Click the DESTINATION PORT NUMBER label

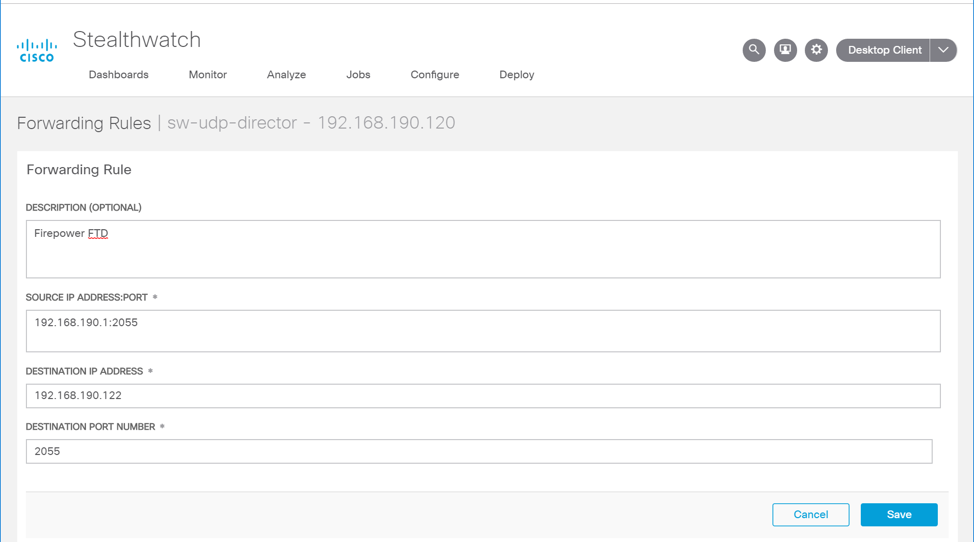[x=91, y=427]
